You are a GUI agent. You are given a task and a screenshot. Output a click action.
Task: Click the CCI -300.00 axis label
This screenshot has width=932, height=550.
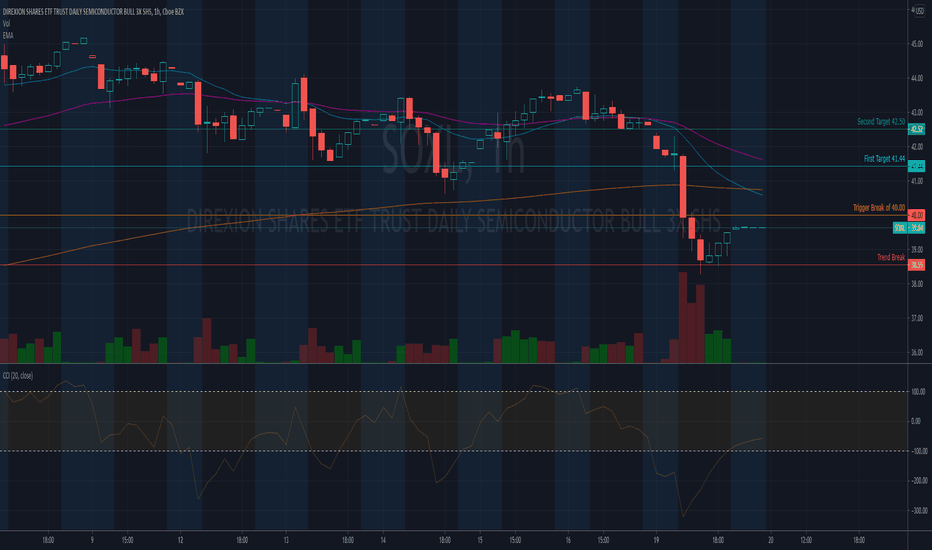(x=920, y=510)
